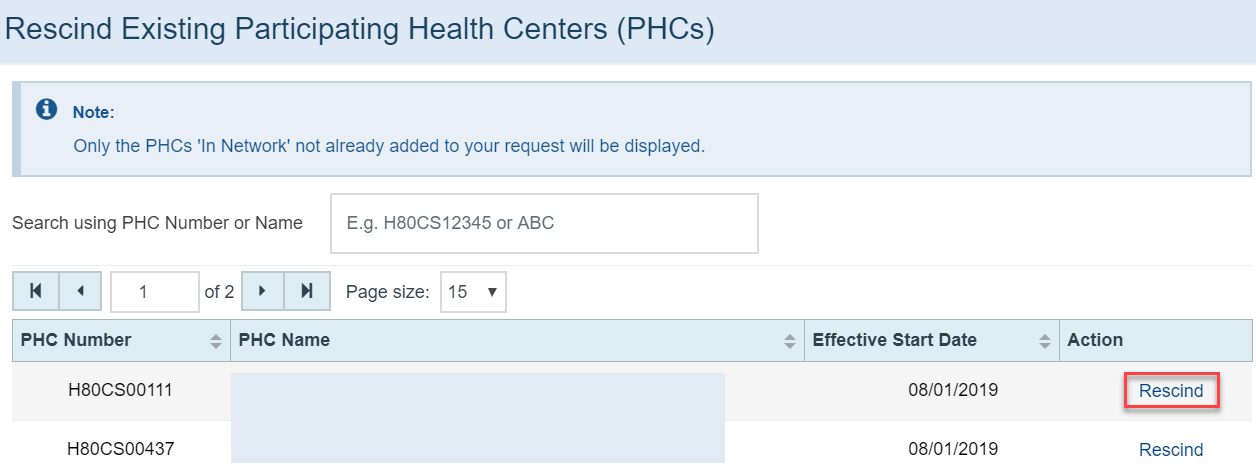This screenshot has height=474, width=1256.
Task: Focus the PHC Number or Name search box
Action: (544, 223)
